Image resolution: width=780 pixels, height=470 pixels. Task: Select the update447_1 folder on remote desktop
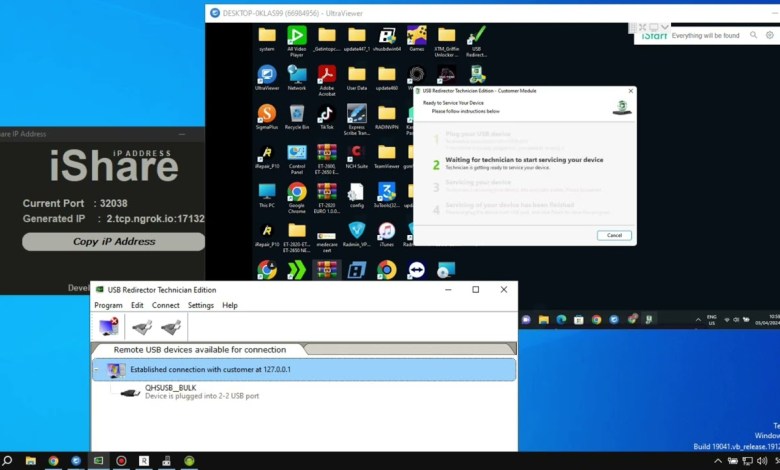(x=357, y=39)
